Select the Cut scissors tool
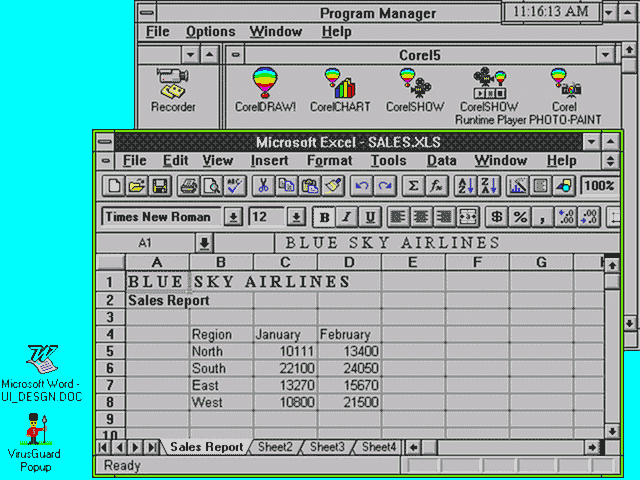 [x=262, y=186]
